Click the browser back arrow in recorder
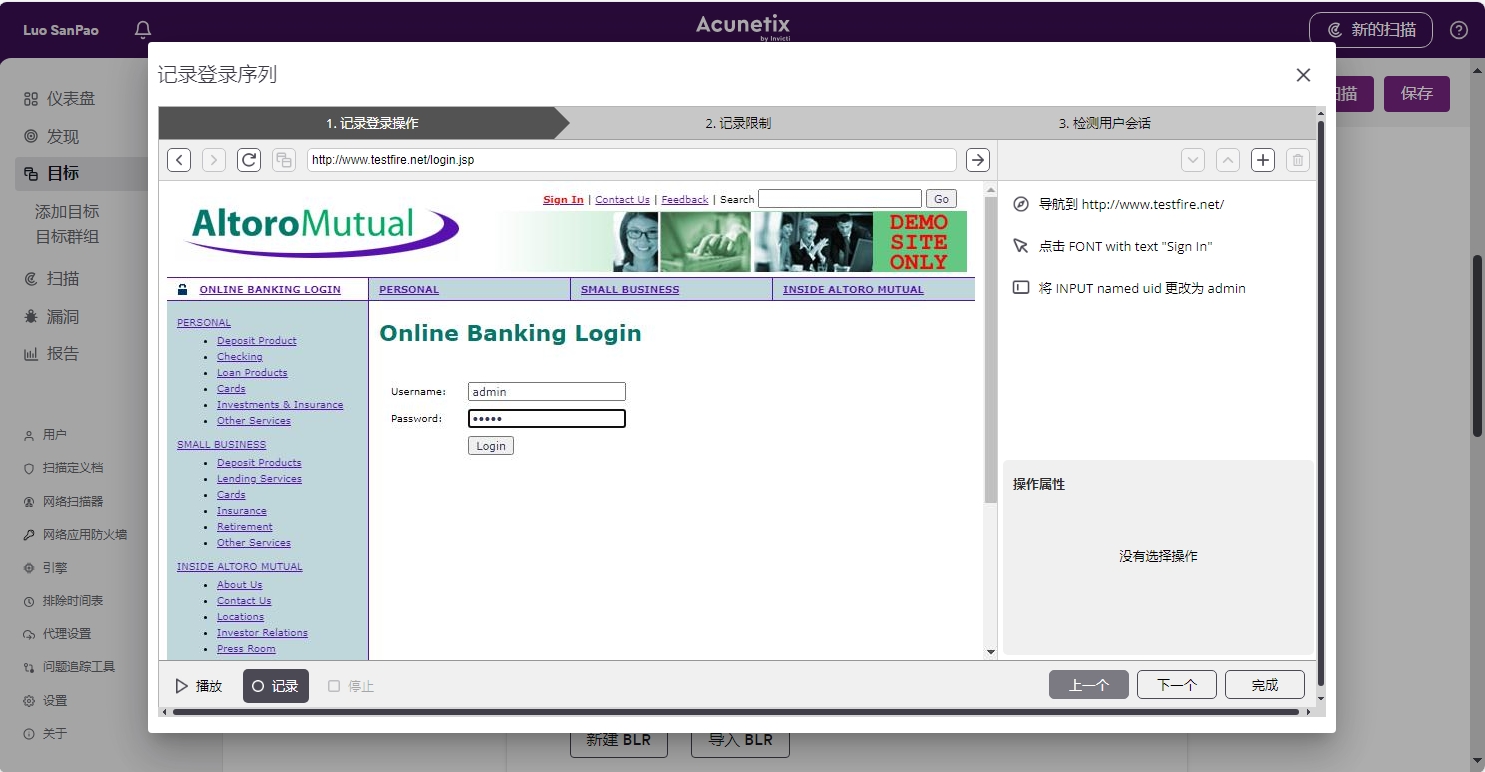 (179, 159)
